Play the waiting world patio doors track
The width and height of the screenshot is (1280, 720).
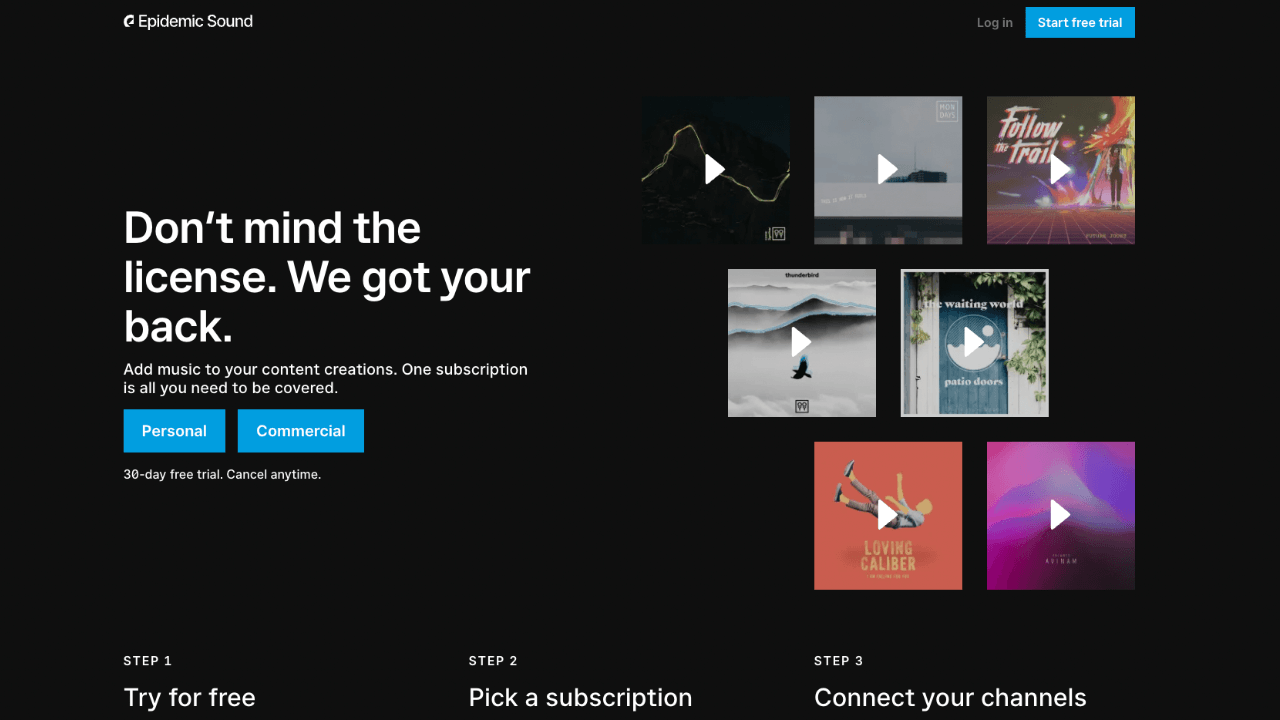coord(975,343)
